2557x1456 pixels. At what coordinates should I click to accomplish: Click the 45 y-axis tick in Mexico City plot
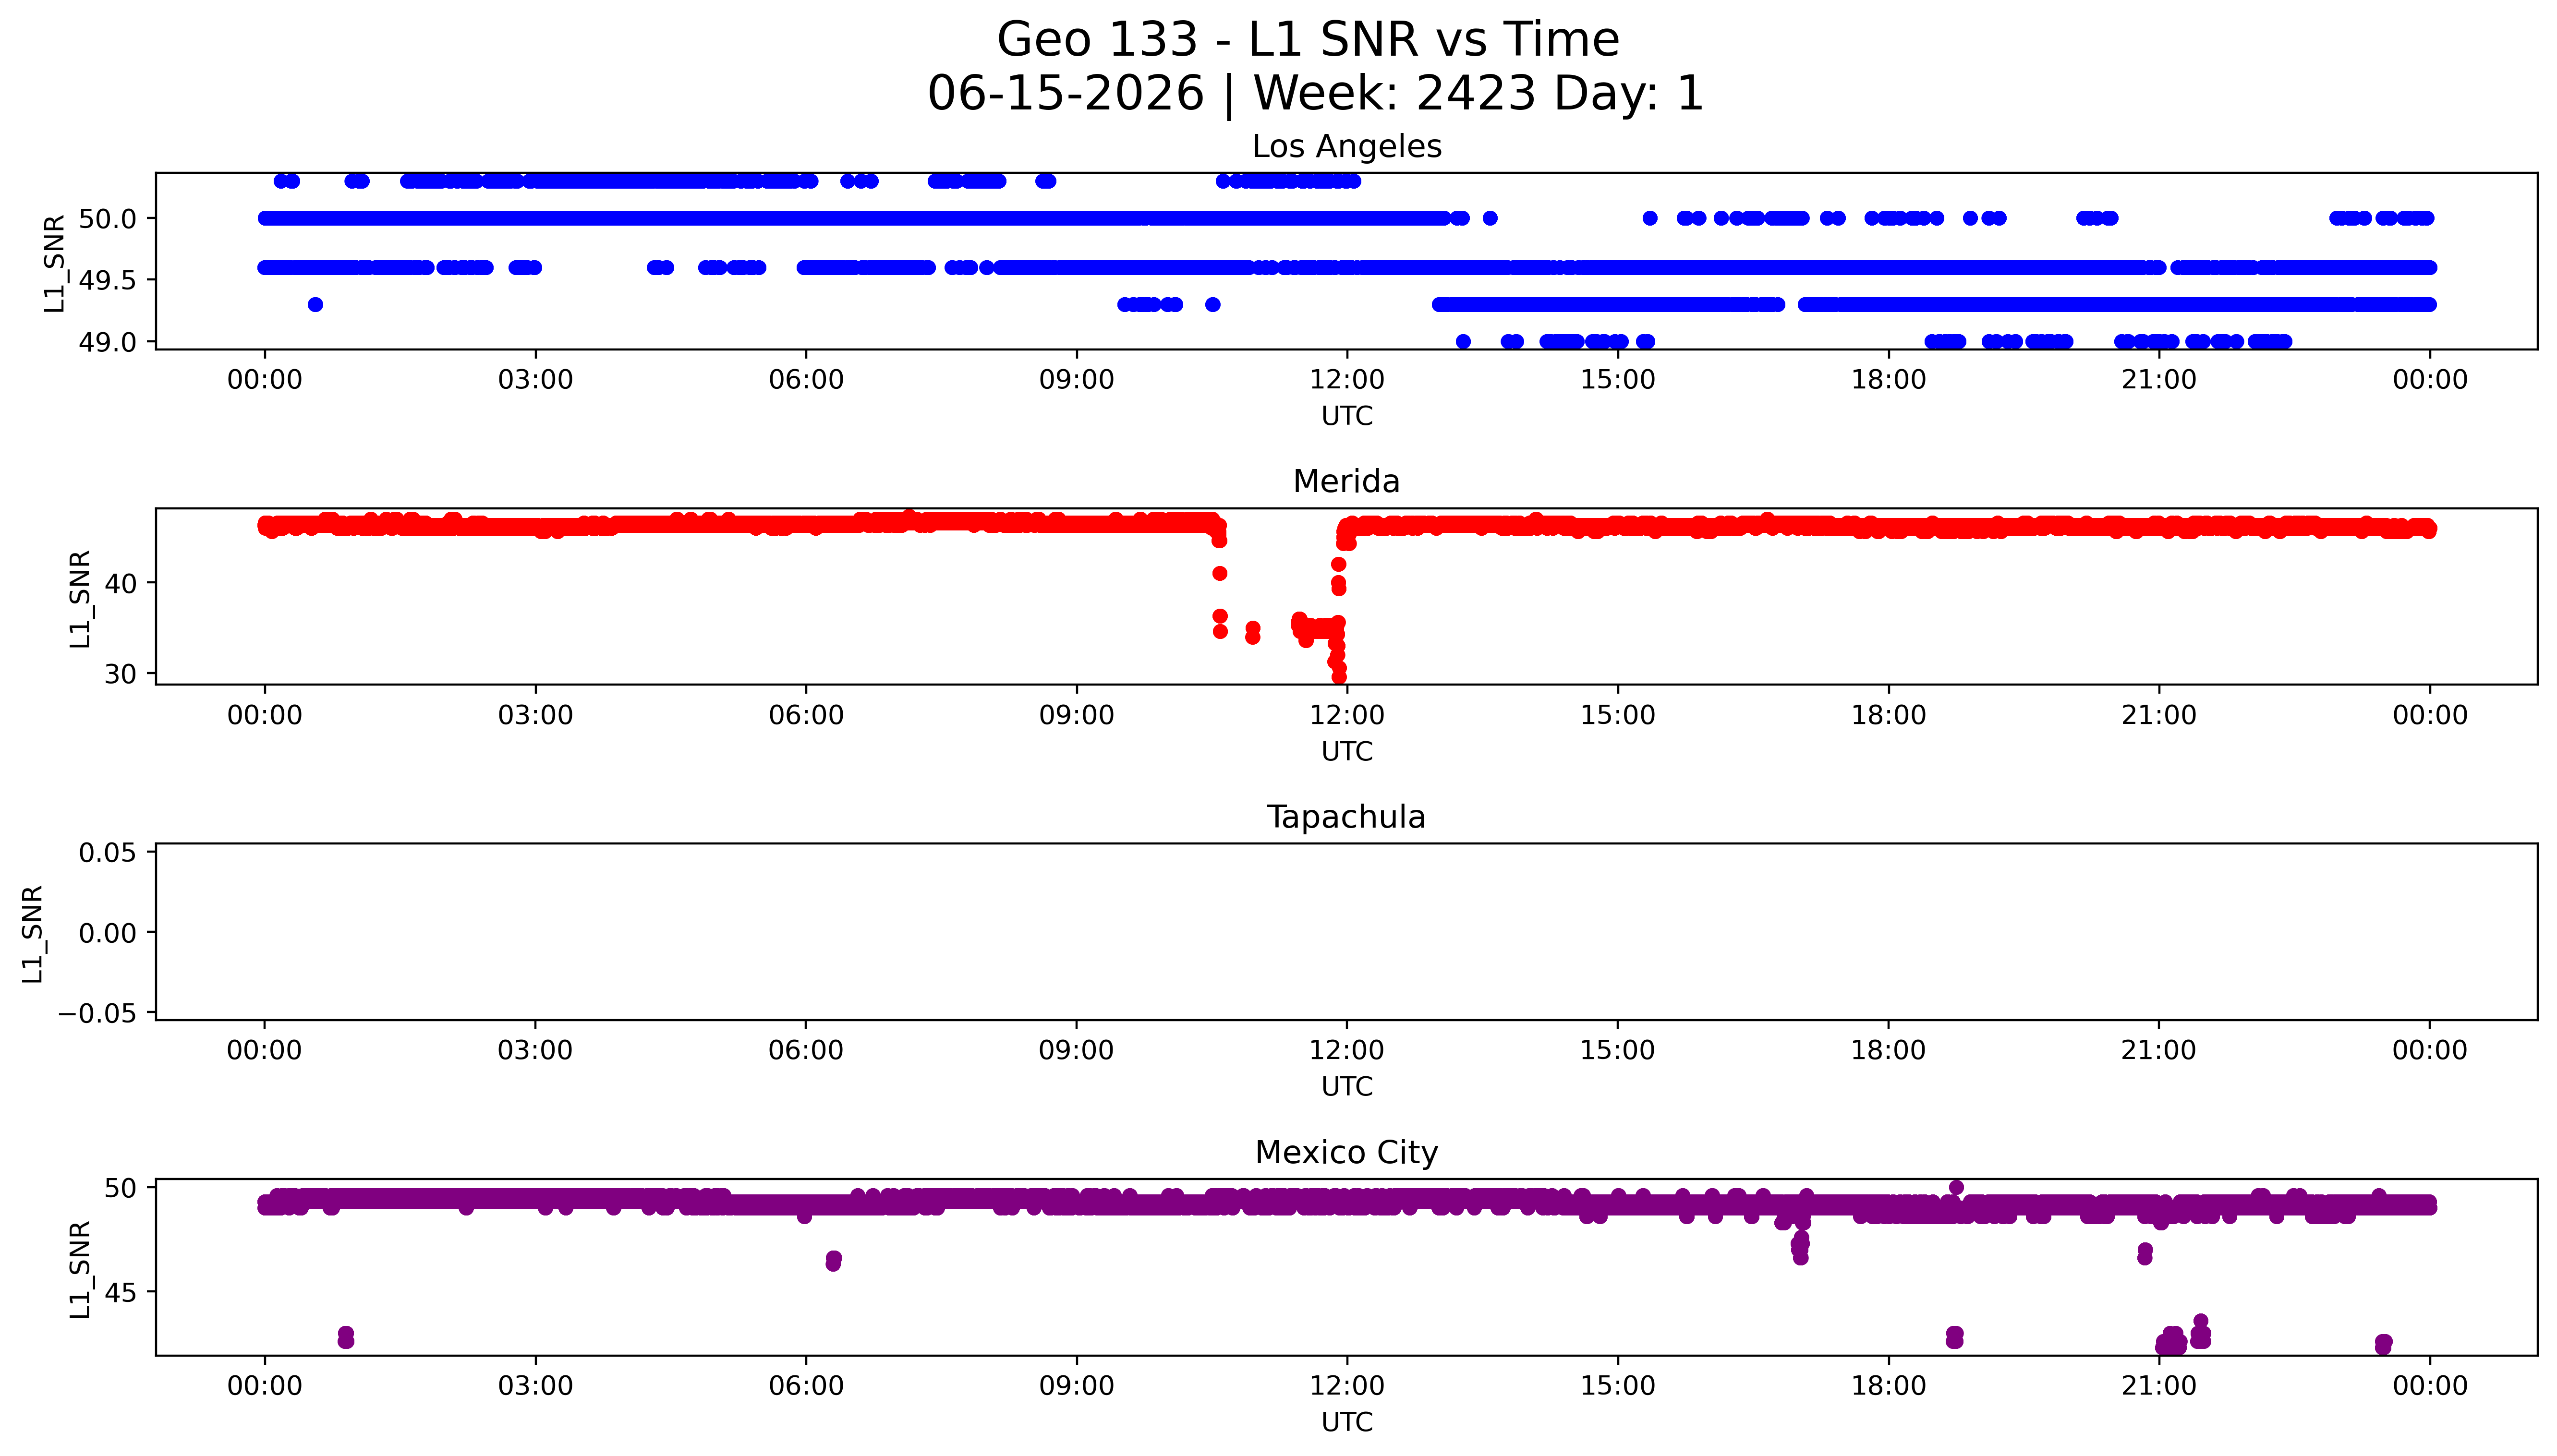[x=120, y=1292]
